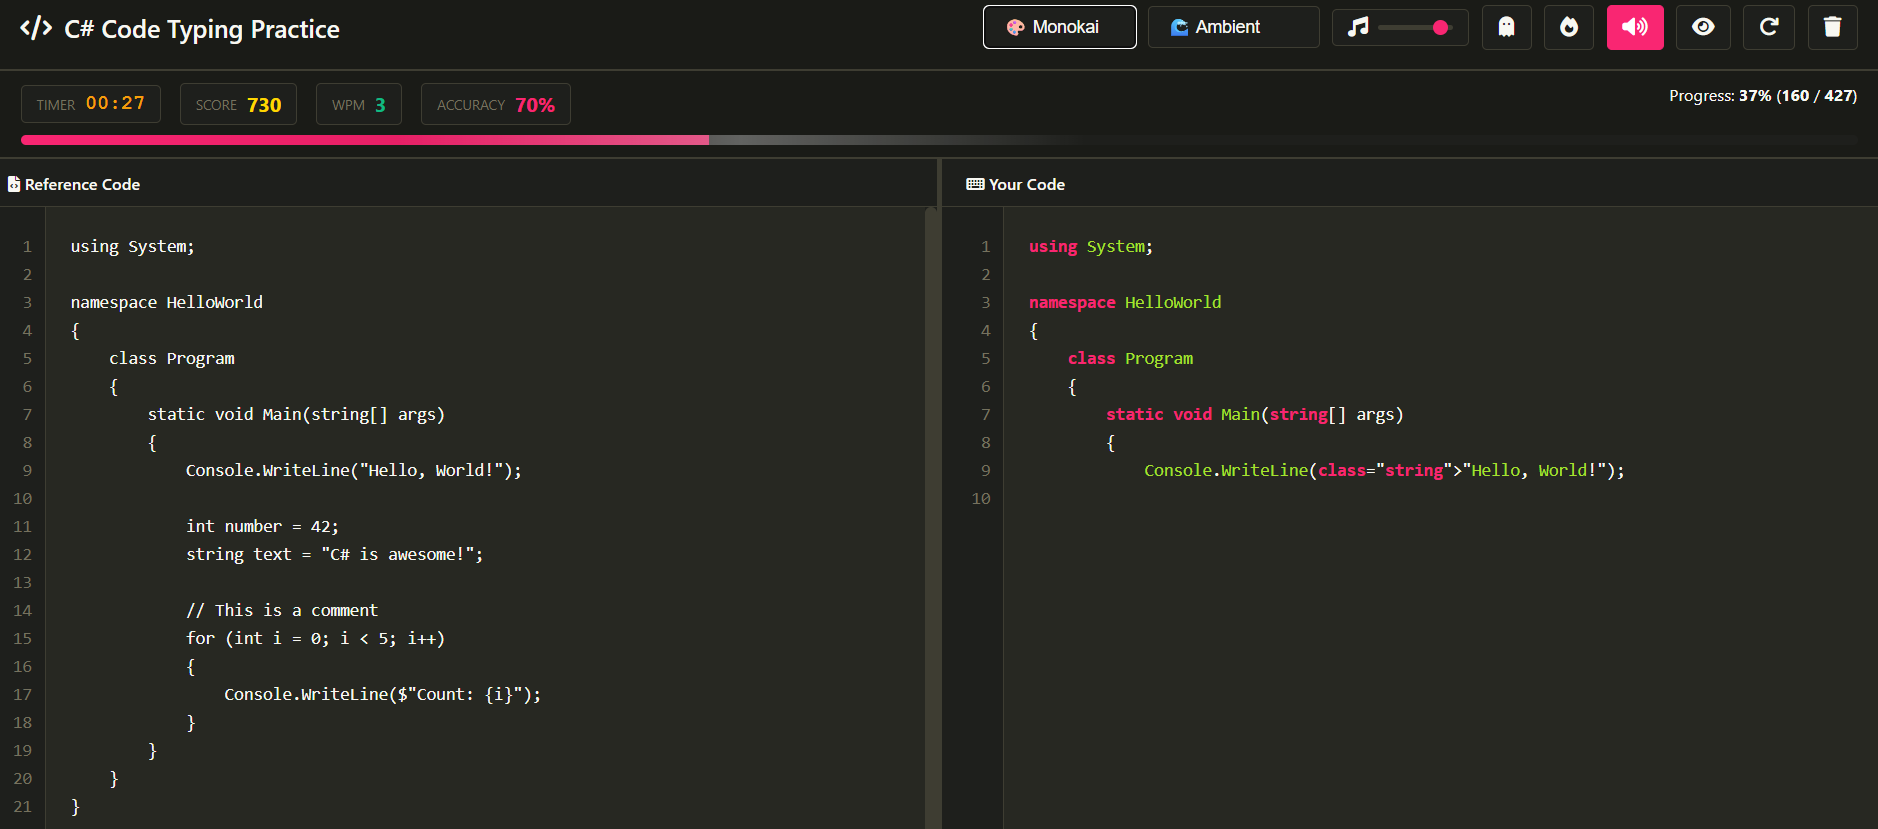Toggle the eye visibility button
The image size is (1878, 829).
click(x=1703, y=27)
